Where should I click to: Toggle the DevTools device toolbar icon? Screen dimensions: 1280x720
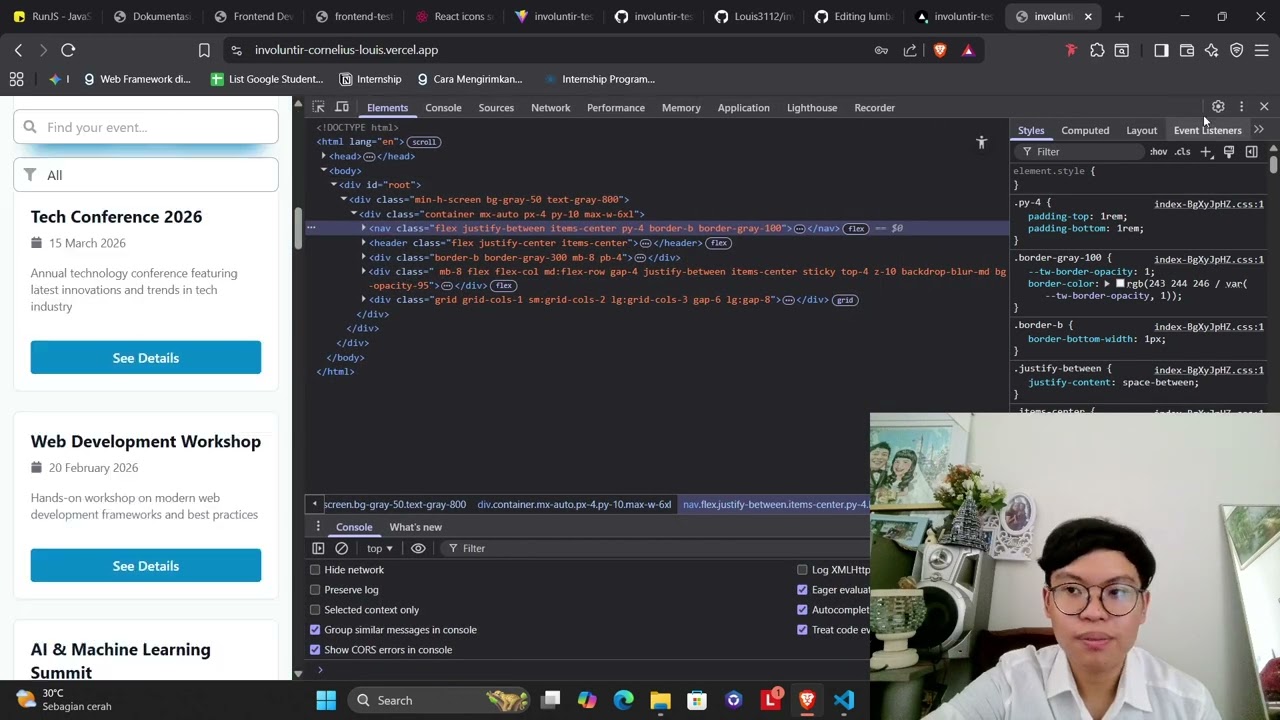pos(342,107)
